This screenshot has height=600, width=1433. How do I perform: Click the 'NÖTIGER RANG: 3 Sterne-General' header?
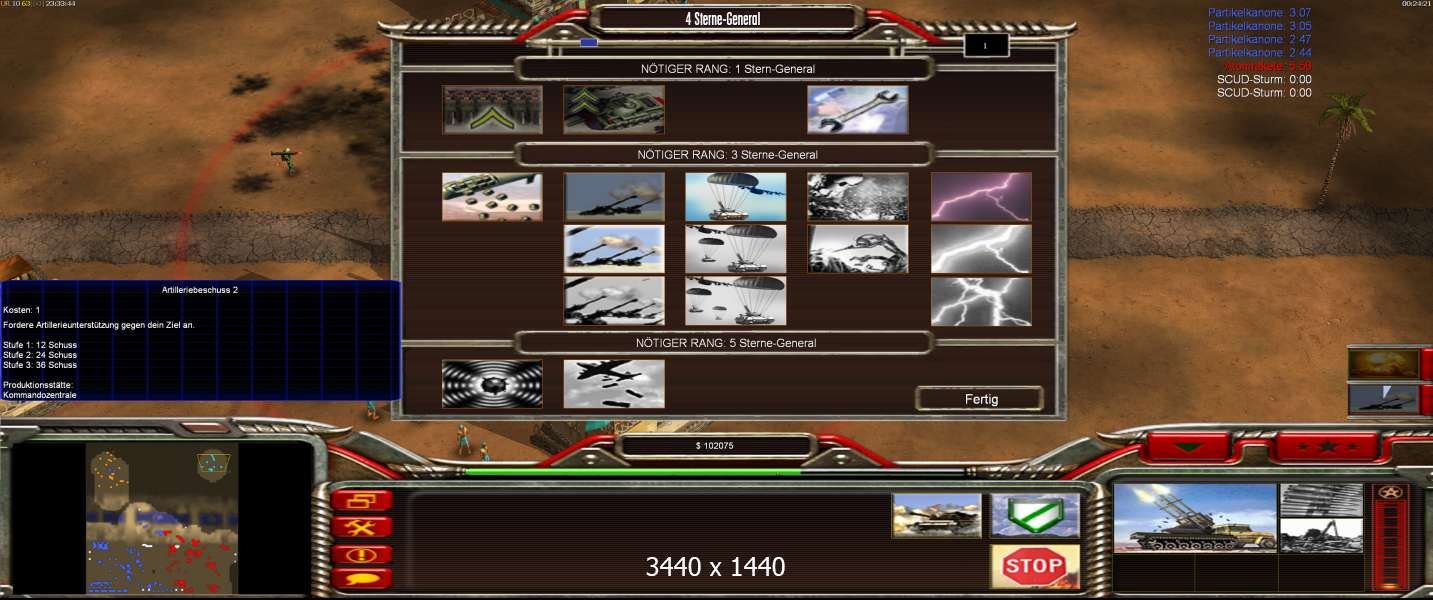tap(727, 155)
